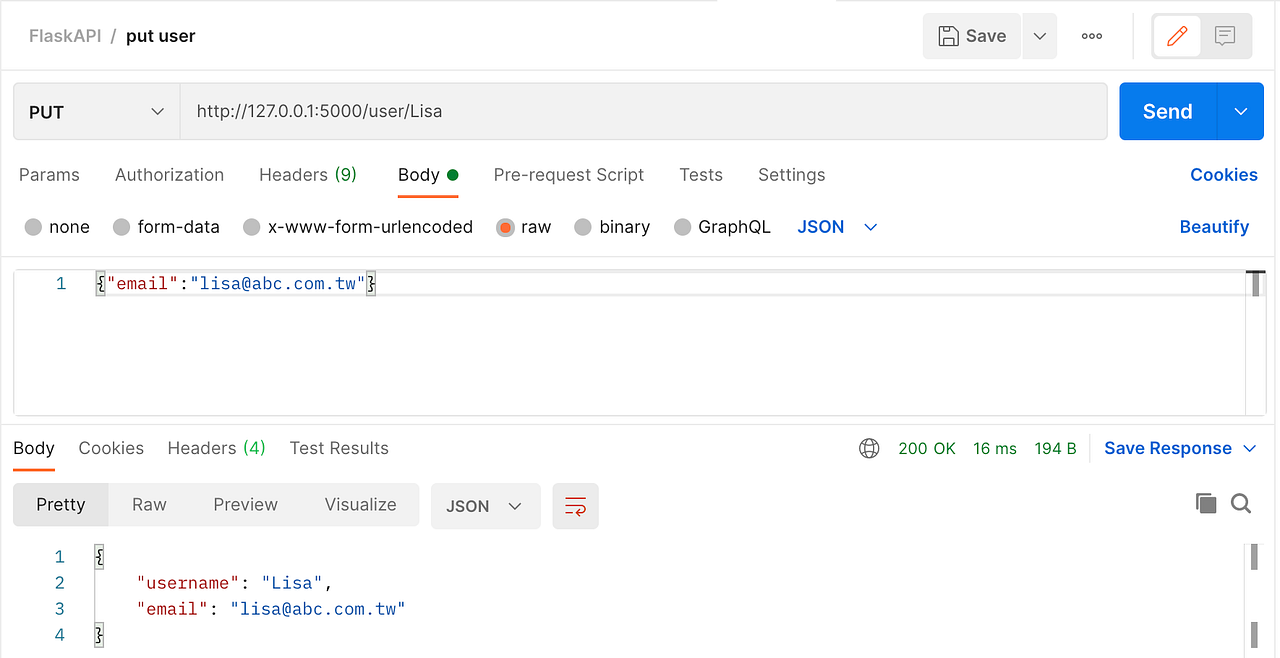
Task: Select the raw body radio button
Action: pos(505,227)
